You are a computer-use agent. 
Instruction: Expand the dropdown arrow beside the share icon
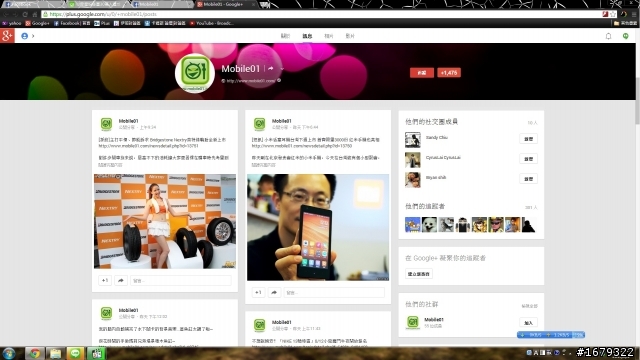(282, 69)
